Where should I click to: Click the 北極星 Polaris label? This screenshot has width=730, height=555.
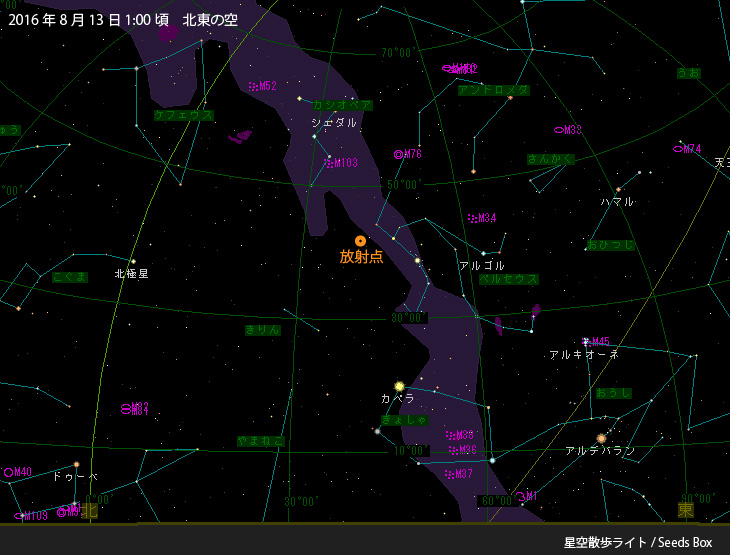pos(132,274)
